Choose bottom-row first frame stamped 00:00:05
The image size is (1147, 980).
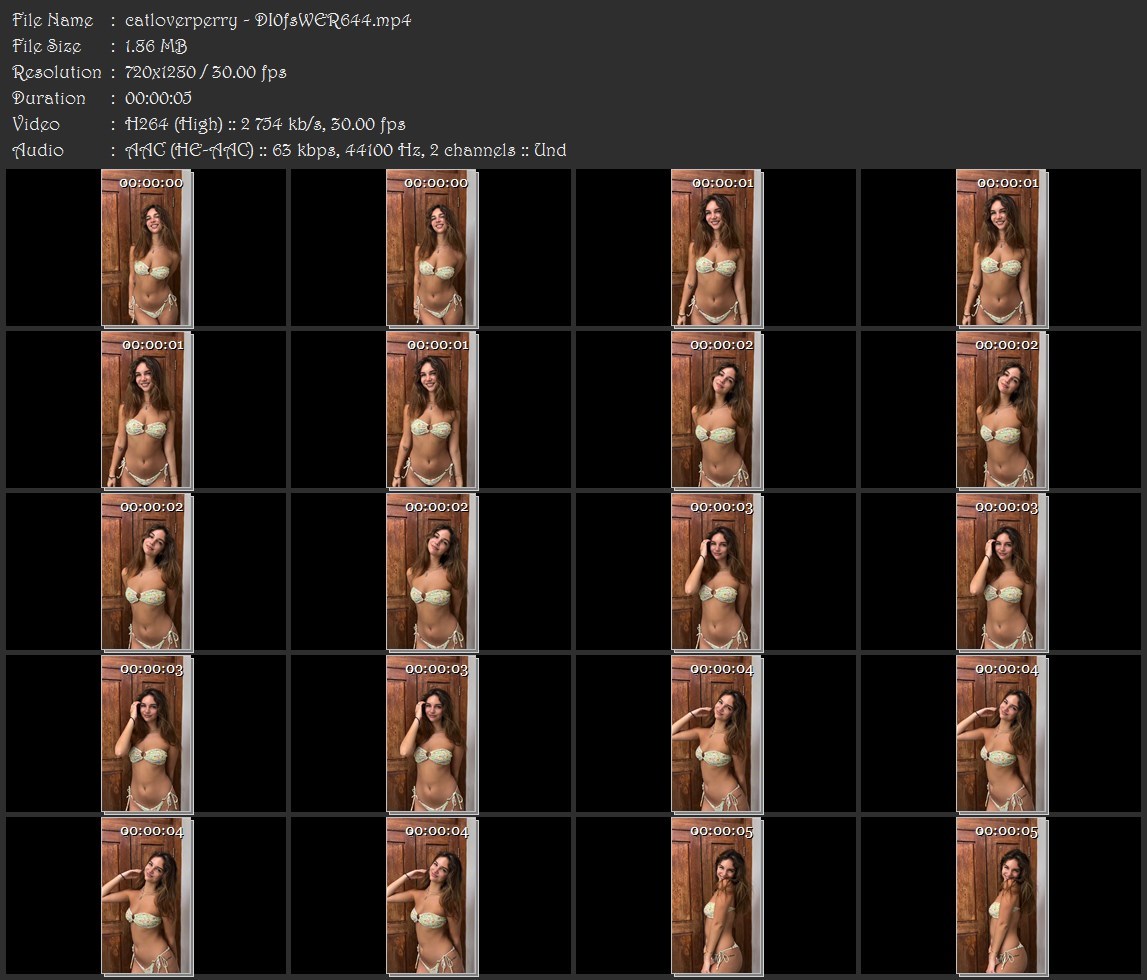[x=717, y=897]
